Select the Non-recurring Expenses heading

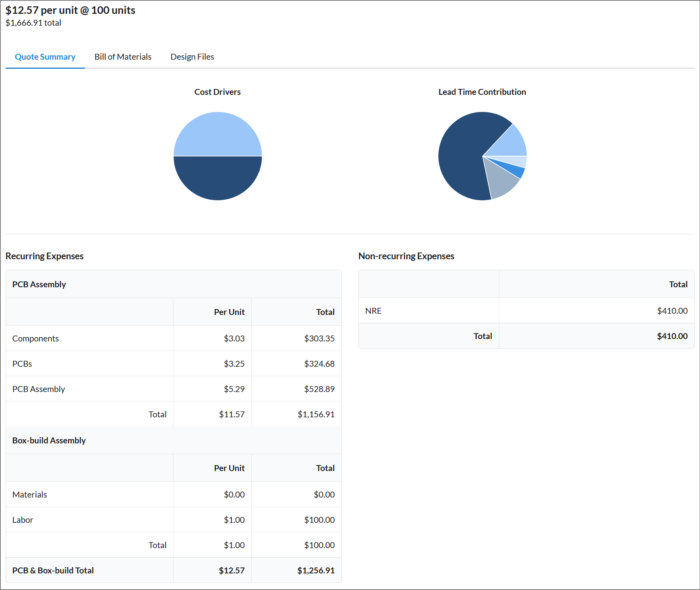point(406,256)
